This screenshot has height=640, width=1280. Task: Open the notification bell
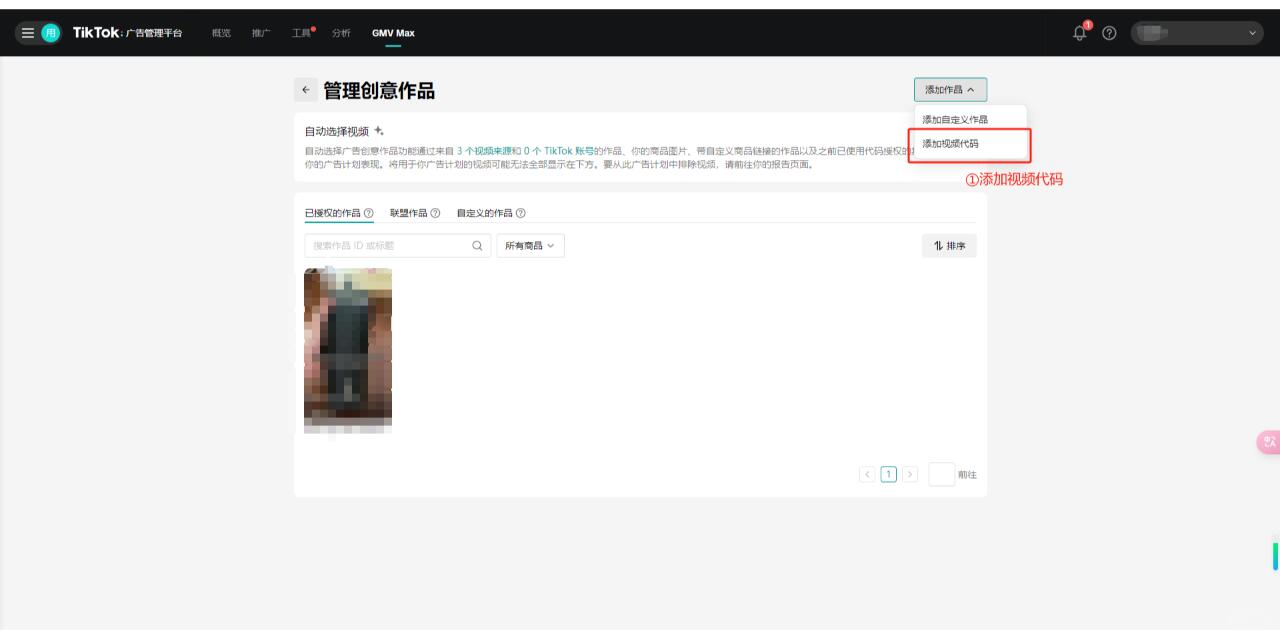pos(1080,33)
